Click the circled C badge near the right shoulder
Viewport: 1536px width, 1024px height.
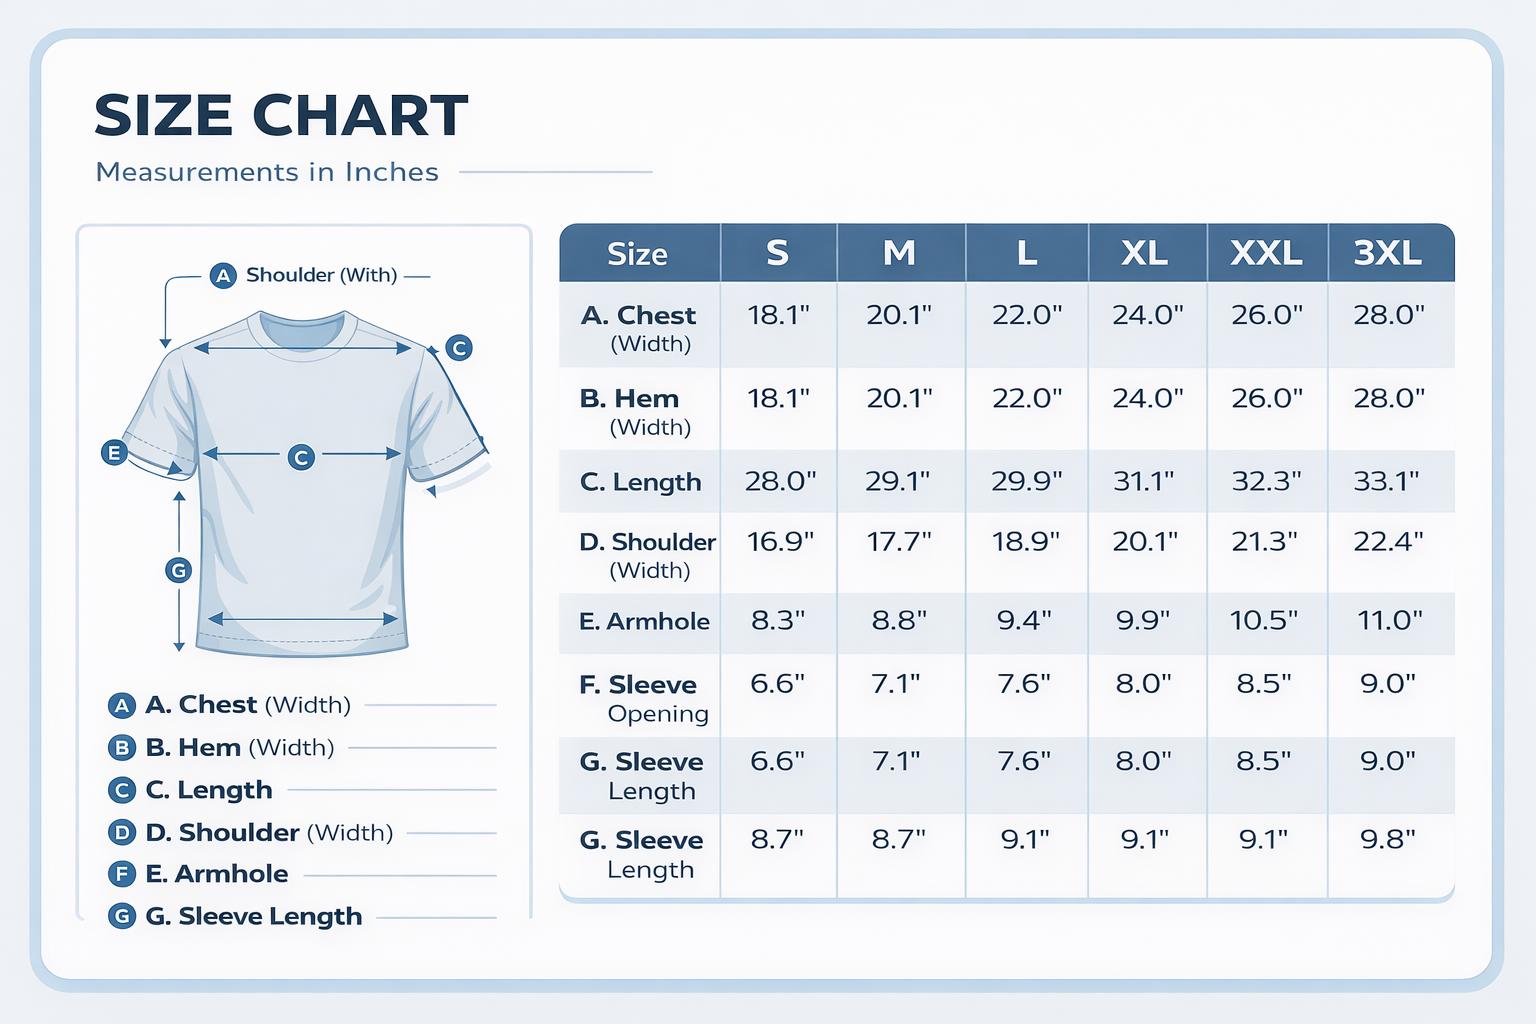[x=458, y=348]
